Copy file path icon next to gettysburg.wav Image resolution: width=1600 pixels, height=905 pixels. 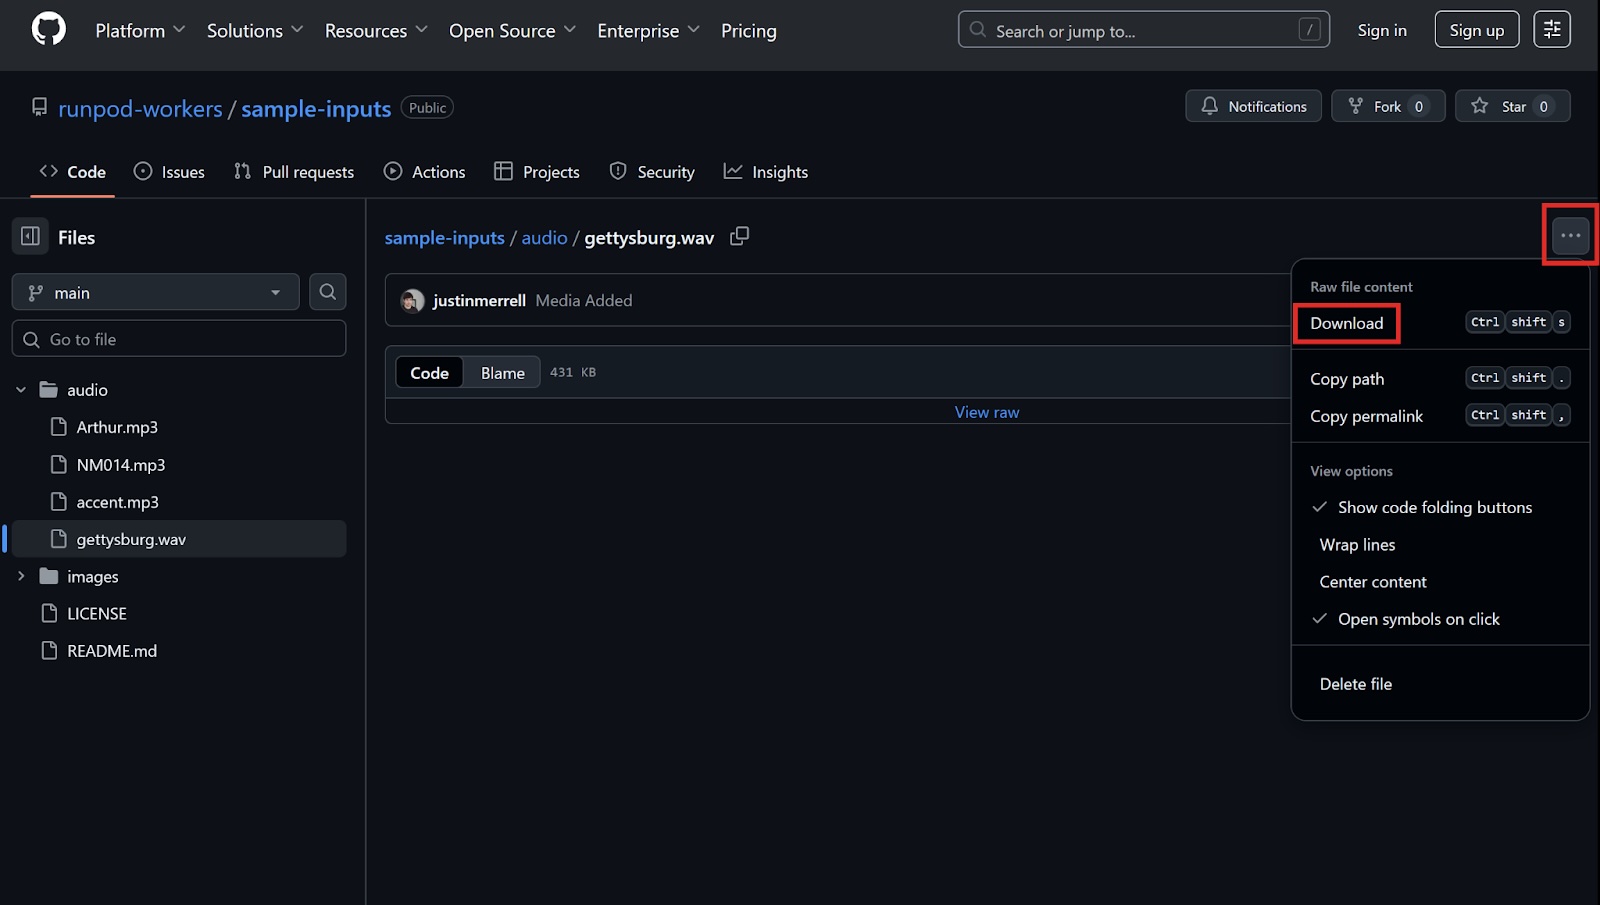[x=739, y=237]
